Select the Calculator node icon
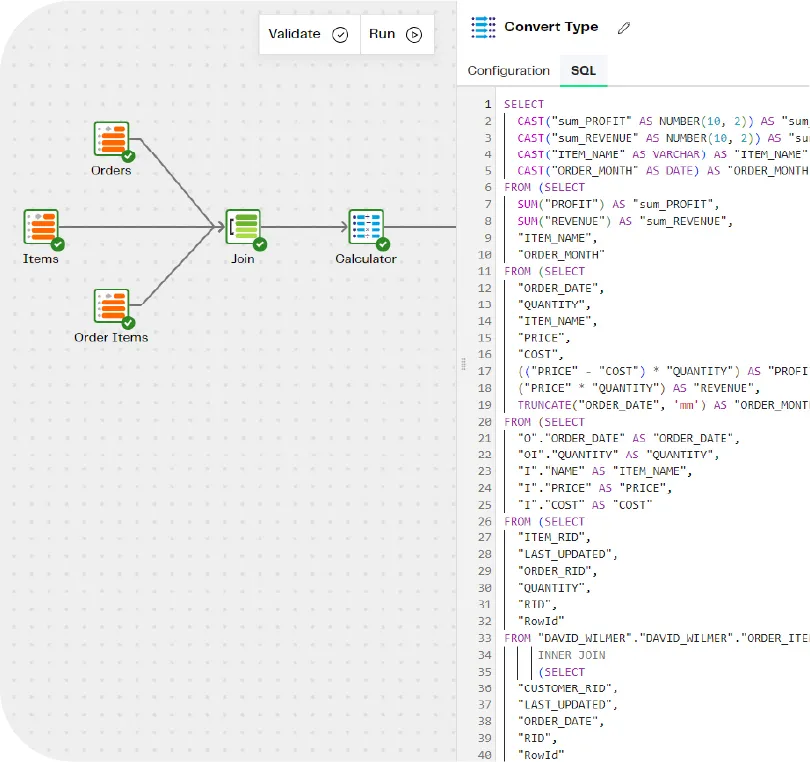810x762 pixels. (366, 227)
